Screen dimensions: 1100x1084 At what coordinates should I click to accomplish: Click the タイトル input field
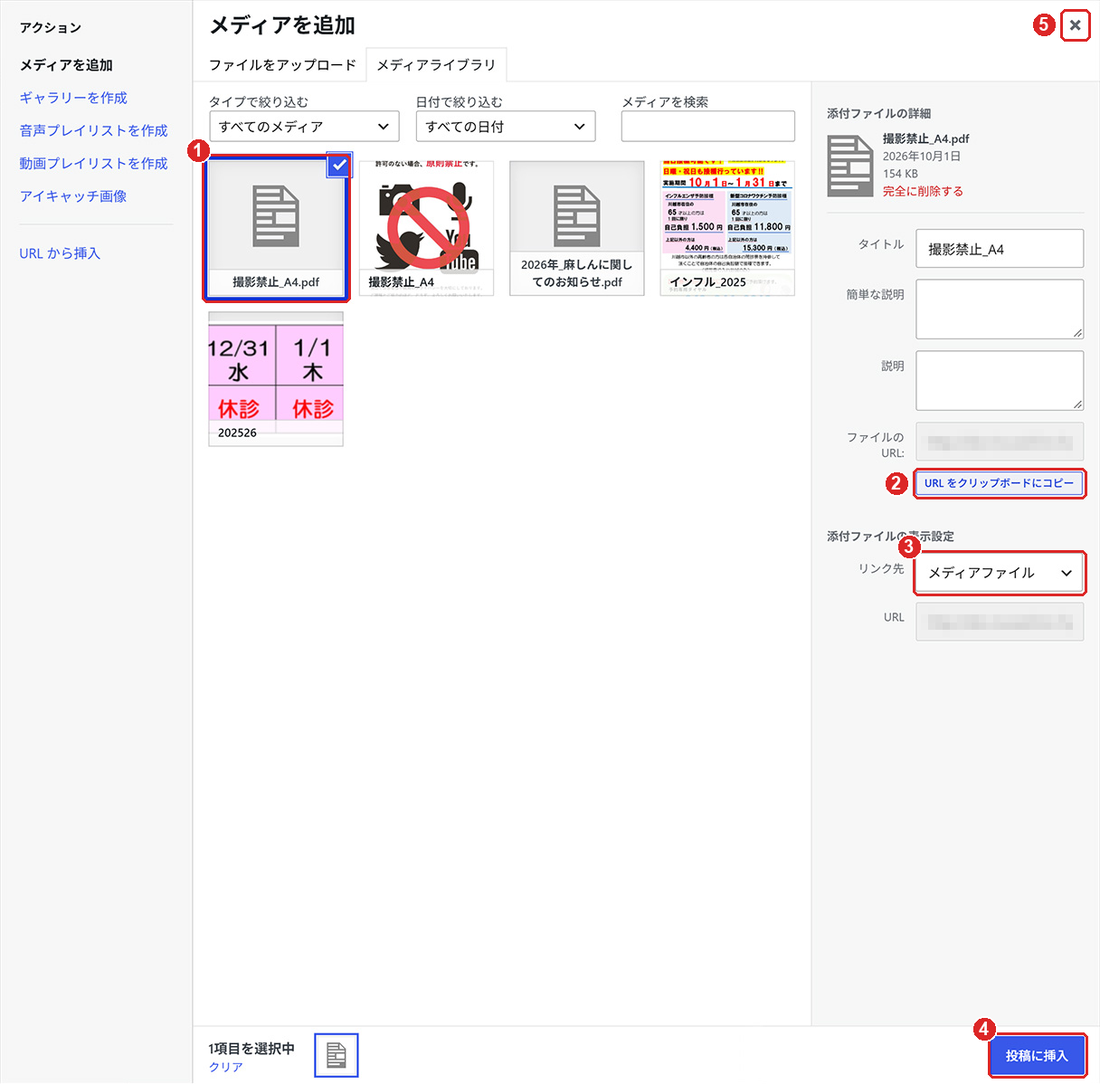coord(999,248)
